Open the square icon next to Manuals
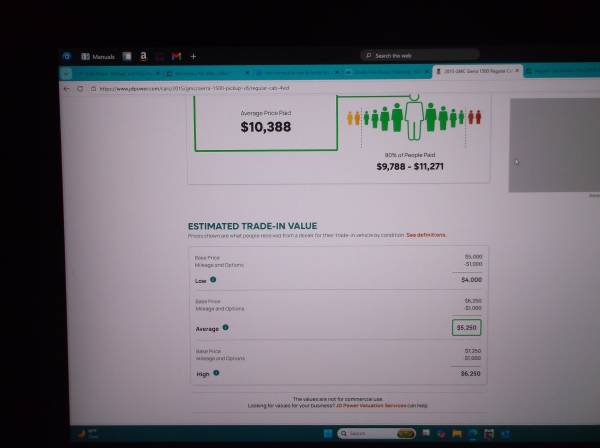The width and height of the screenshot is (600, 448). (127, 56)
